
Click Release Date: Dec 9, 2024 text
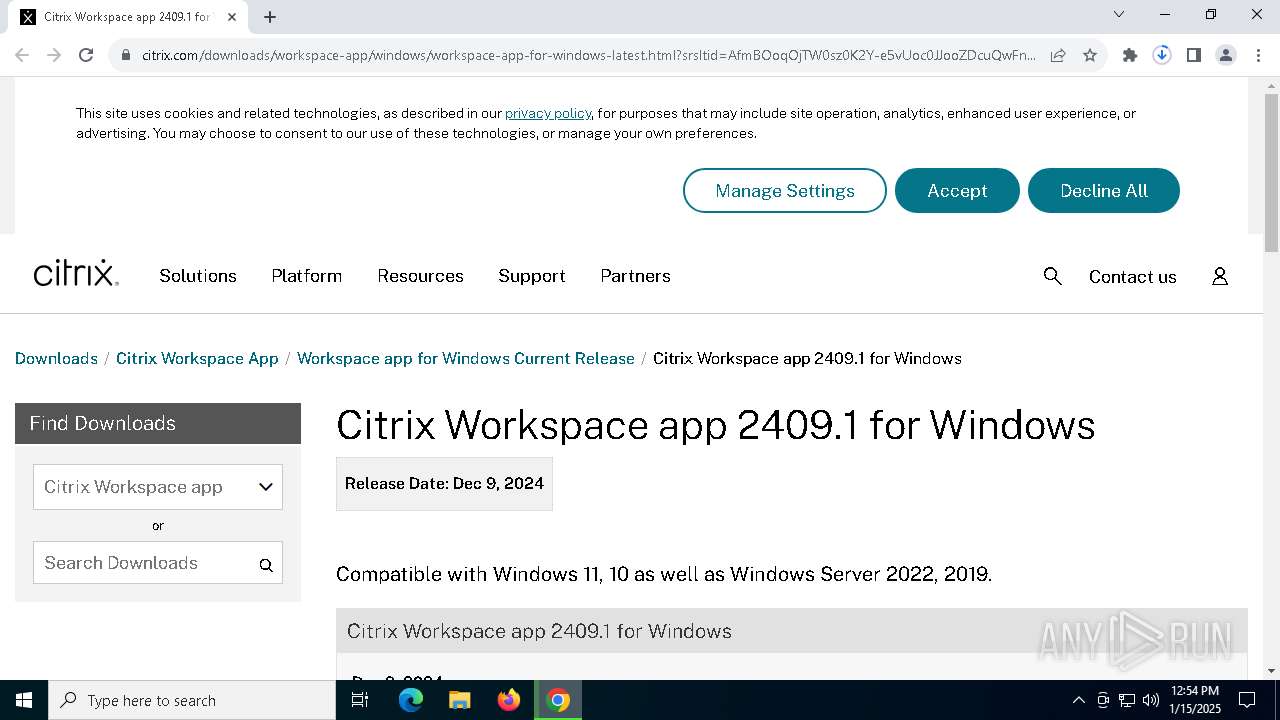(444, 483)
